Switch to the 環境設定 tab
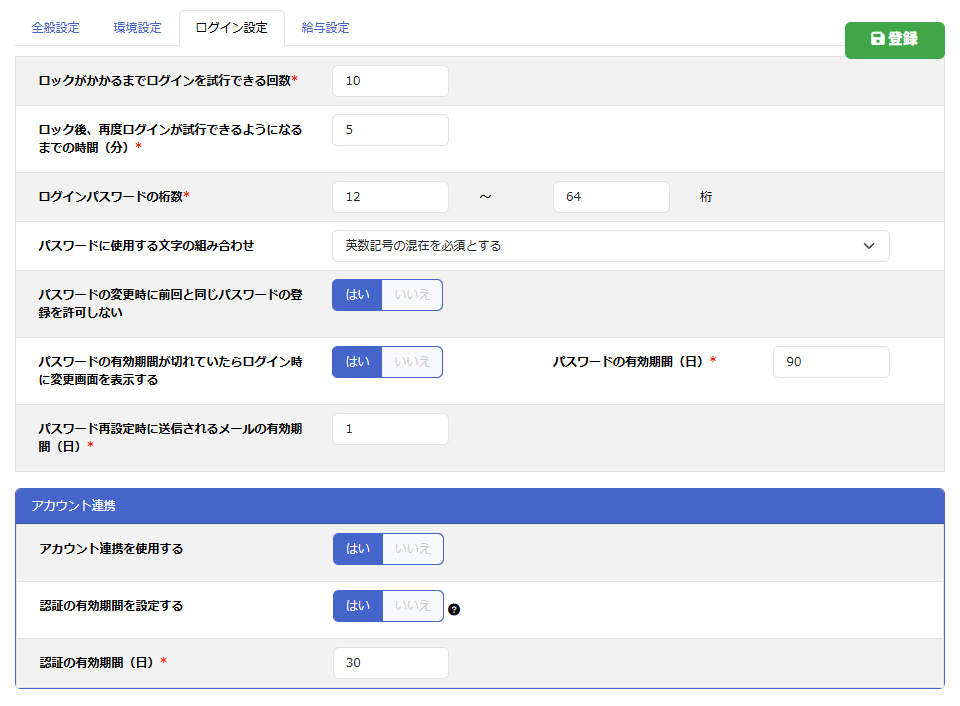This screenshot has height=706, width=960. 137,28
